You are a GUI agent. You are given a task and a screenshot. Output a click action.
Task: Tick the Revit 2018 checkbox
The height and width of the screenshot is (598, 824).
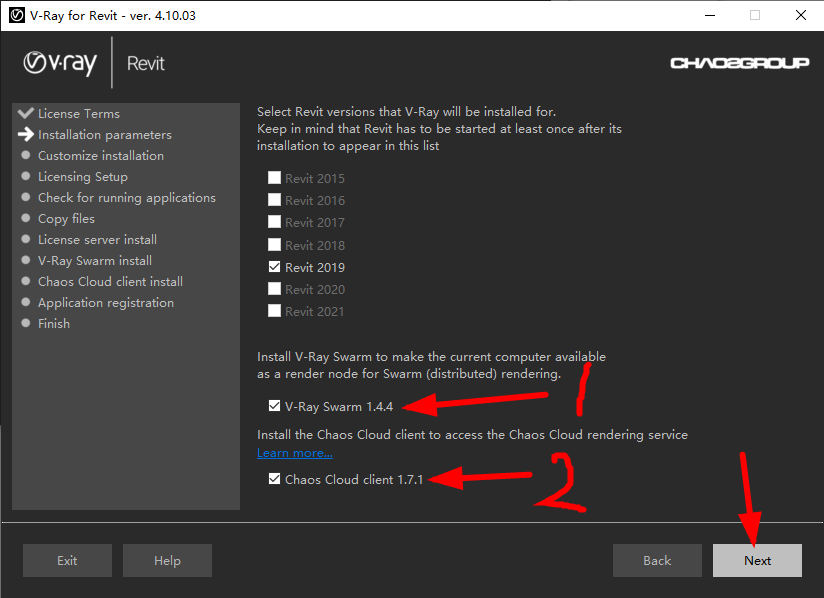[274, 244]
